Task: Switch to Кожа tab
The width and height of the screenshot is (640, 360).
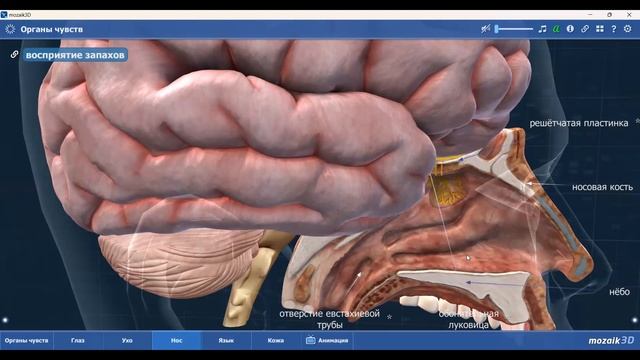Action: [276, 340]
